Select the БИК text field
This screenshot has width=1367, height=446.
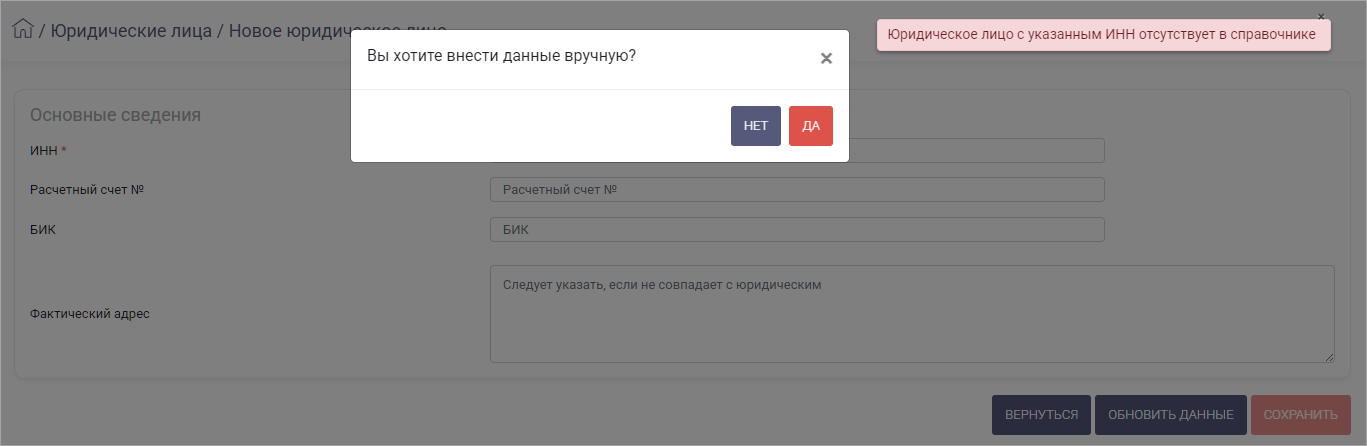[796, 230]
